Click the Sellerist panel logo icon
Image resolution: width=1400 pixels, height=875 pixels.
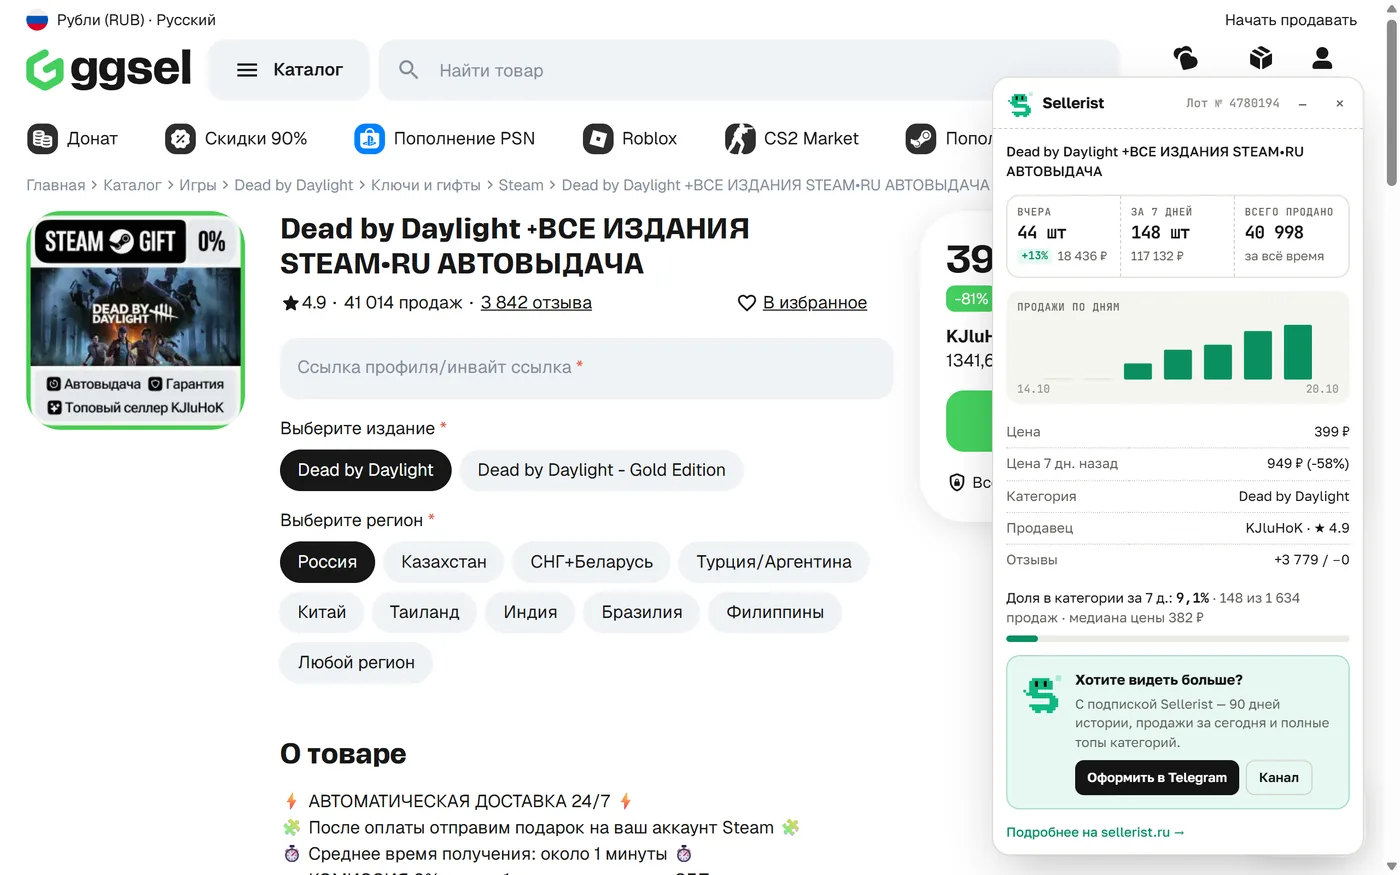click(1020, 104)
